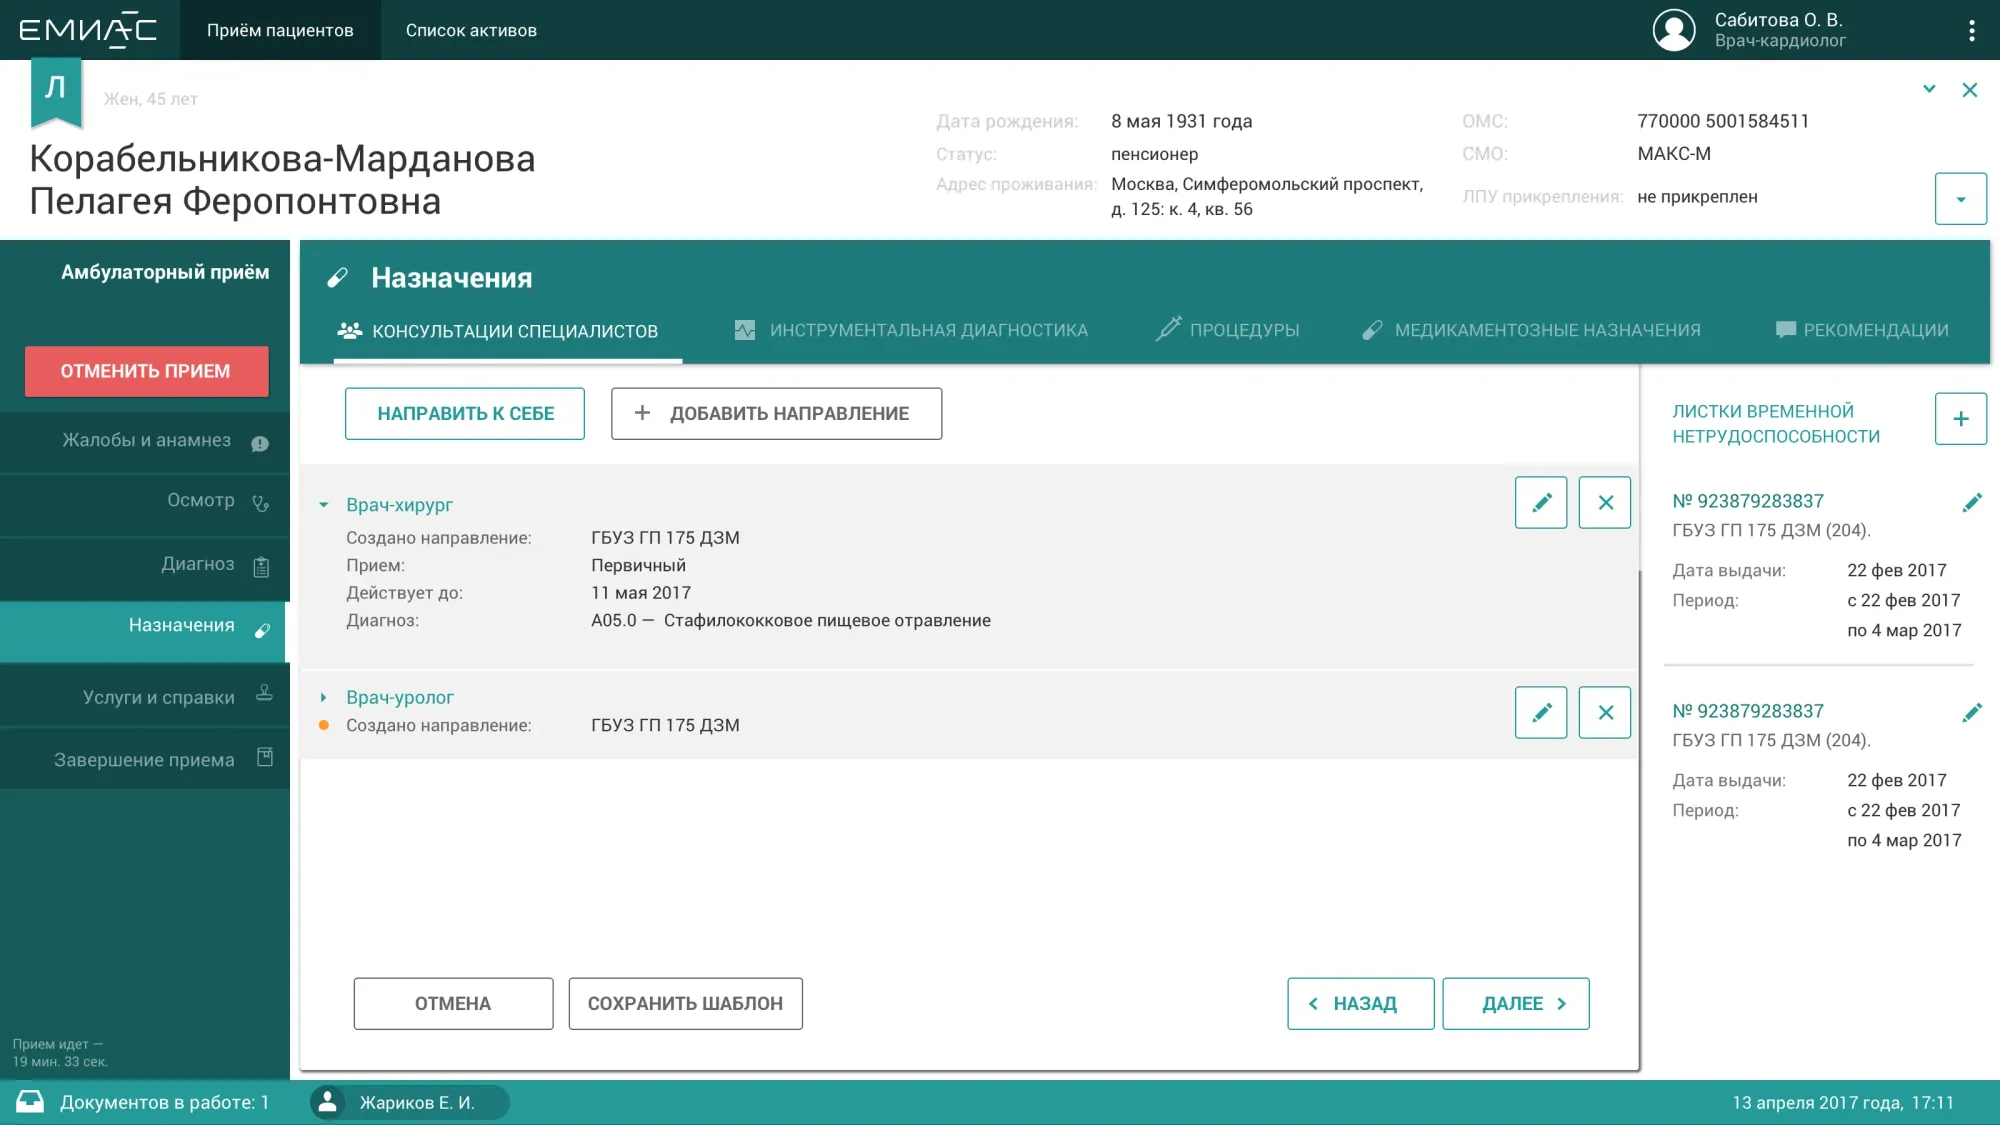Edit the first sick leave record pencil

(1971, 502)
